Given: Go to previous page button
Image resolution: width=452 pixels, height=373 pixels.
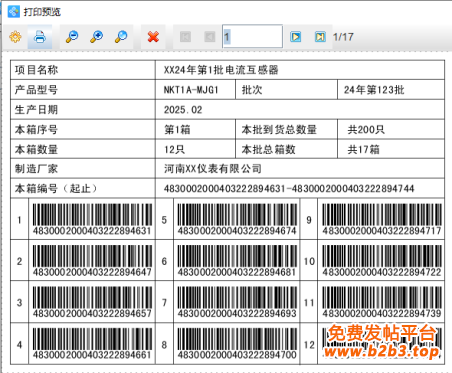Looking at the screenshot, I should 210,37.
